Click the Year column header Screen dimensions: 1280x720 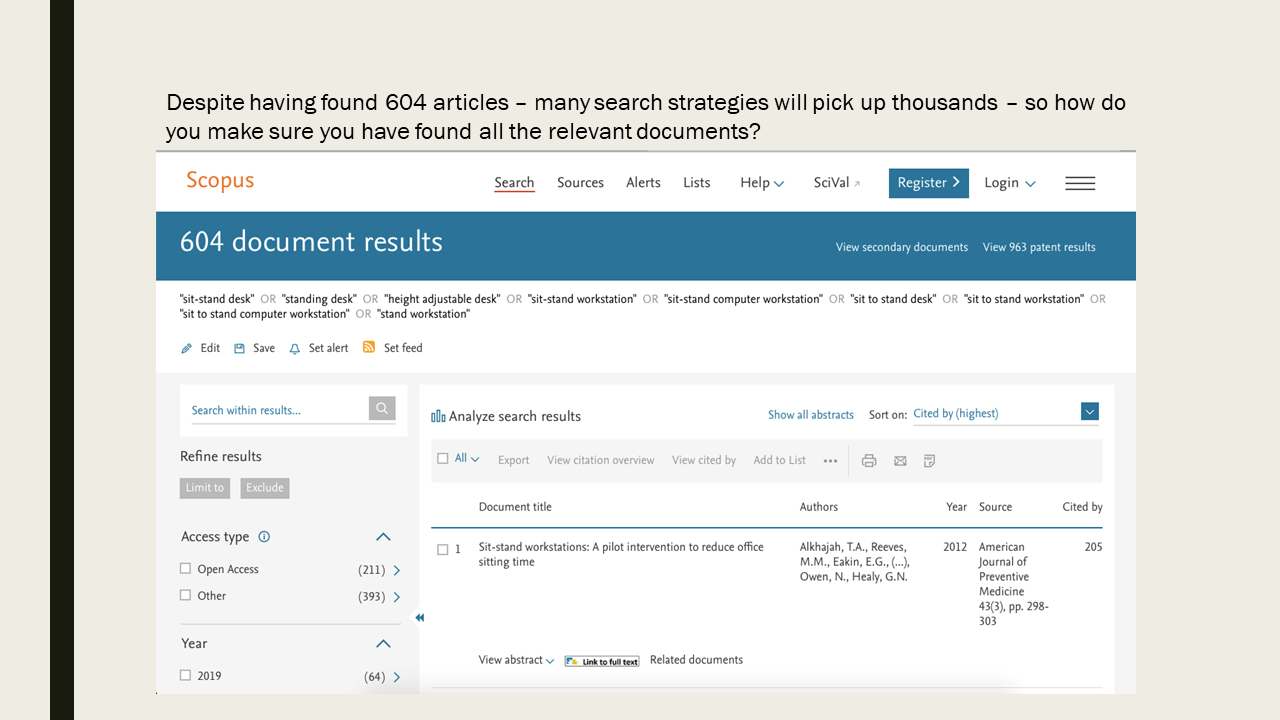(957, 507)
